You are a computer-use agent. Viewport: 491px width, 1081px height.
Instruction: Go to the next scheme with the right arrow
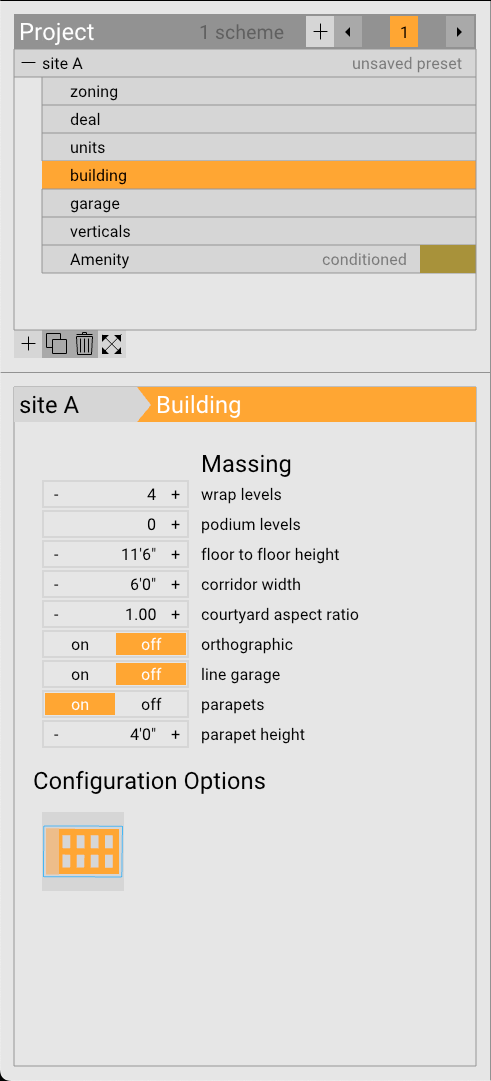click(459, 32)
